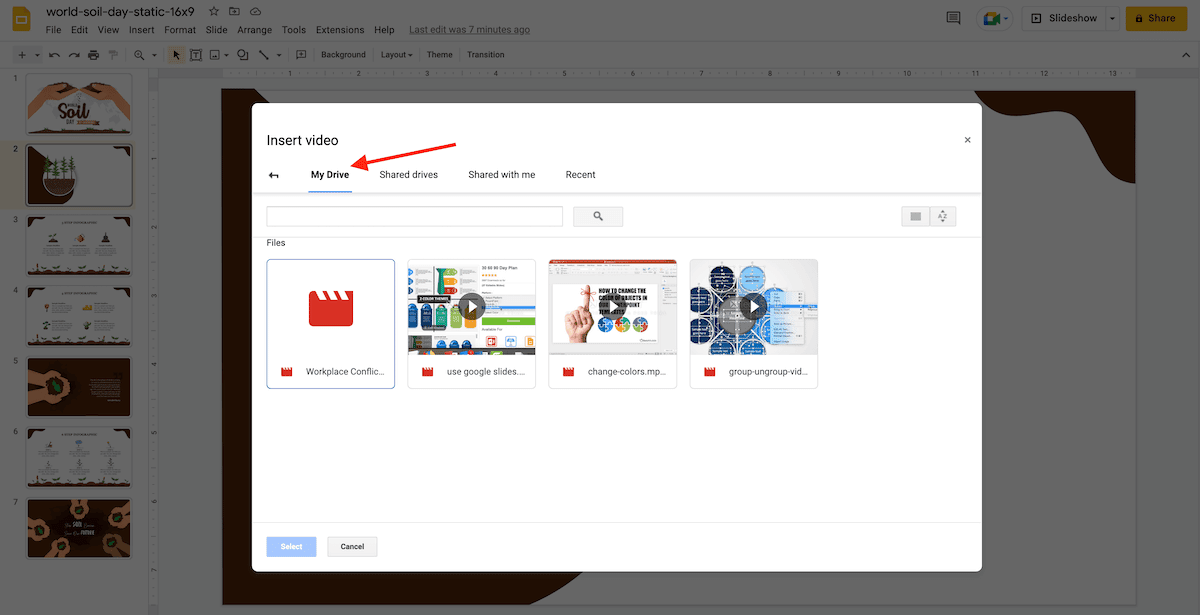Viewport: 1200px width, 615px height.
Task: Switch to the Recent tab
Action: [581, 175]
